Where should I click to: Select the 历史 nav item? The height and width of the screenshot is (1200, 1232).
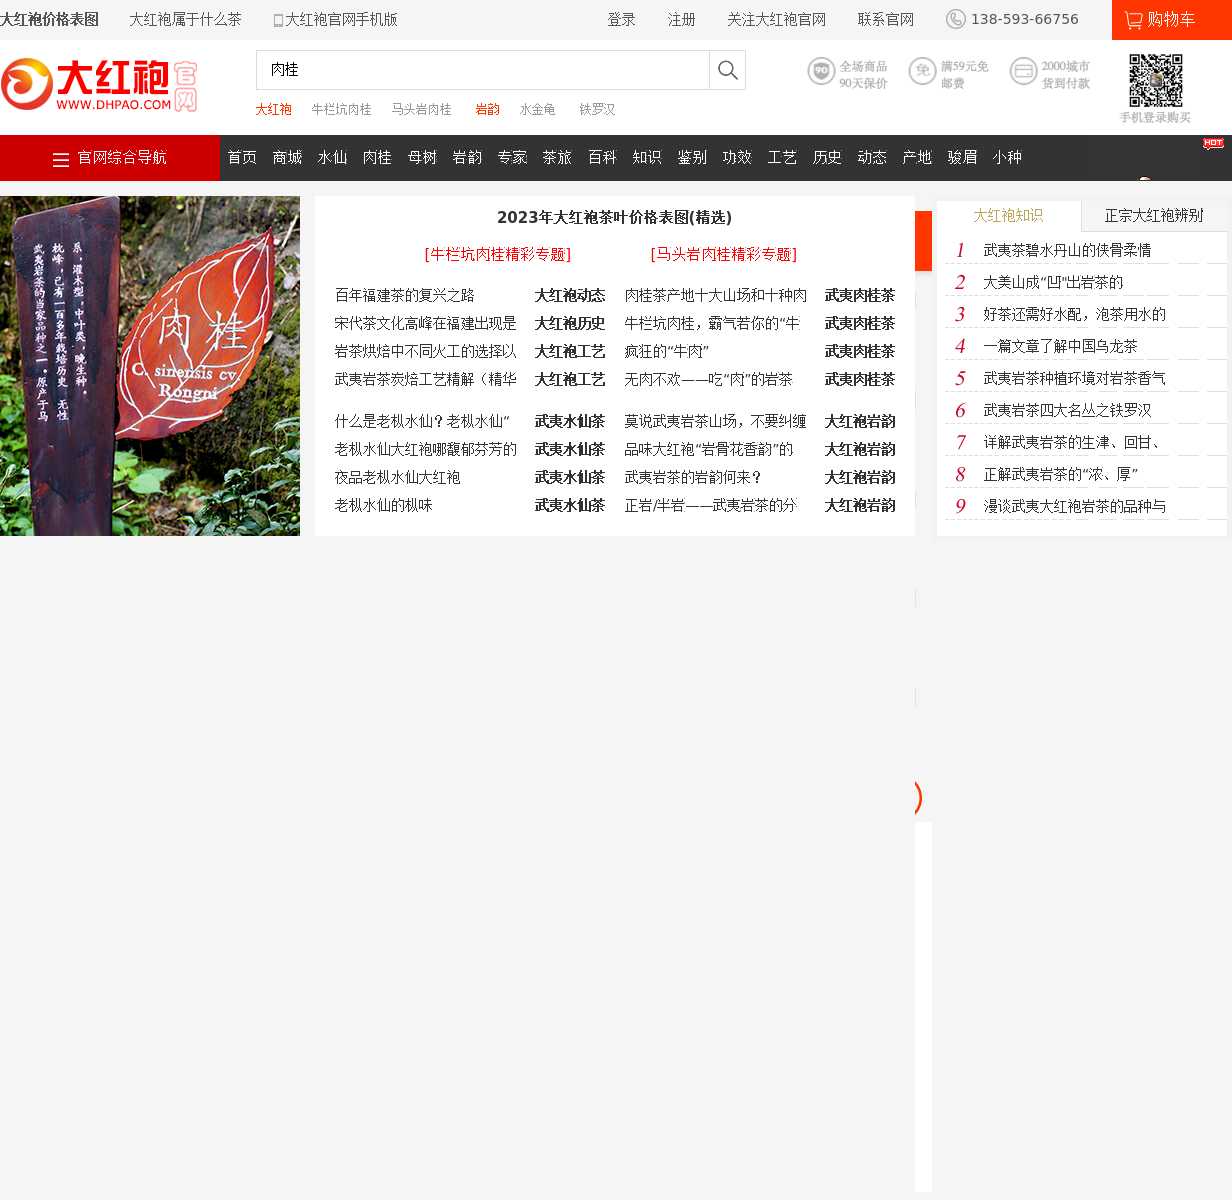[827, 158]
